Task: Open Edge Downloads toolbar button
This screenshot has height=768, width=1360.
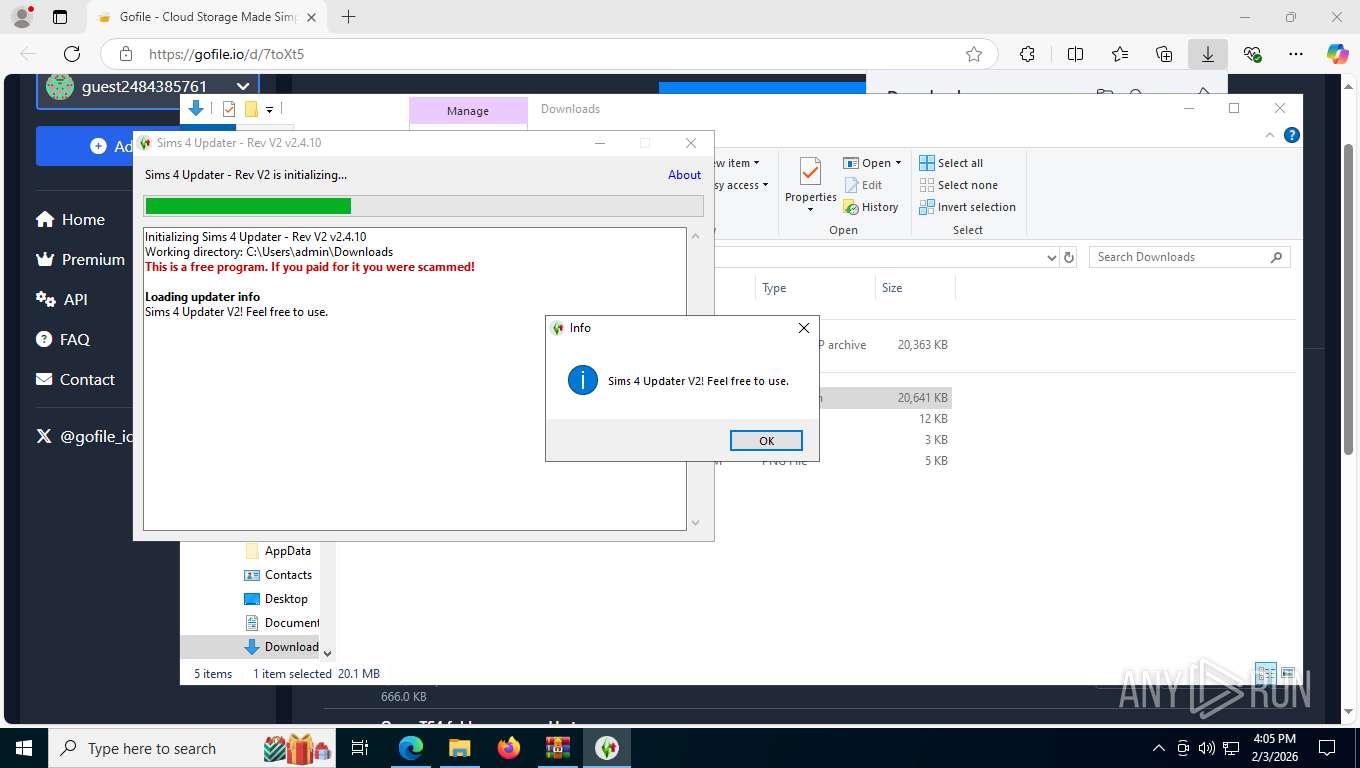Action: [x=1208, y=54]
